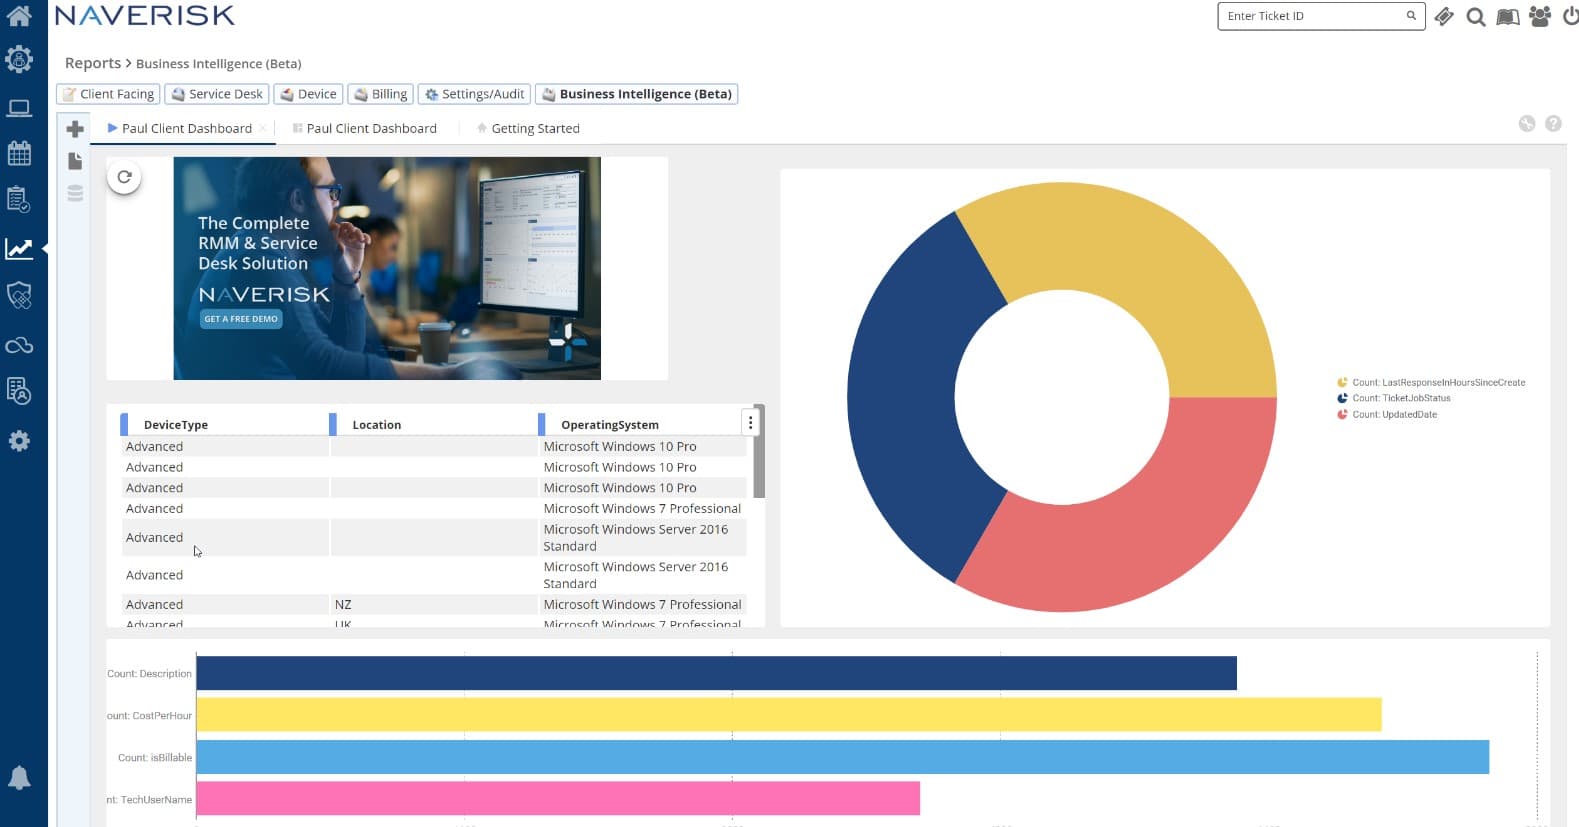This screenshot has width=1579, height=827.
Task: Select the reports chart sidebar icon
Action: [x=19, y=248]
